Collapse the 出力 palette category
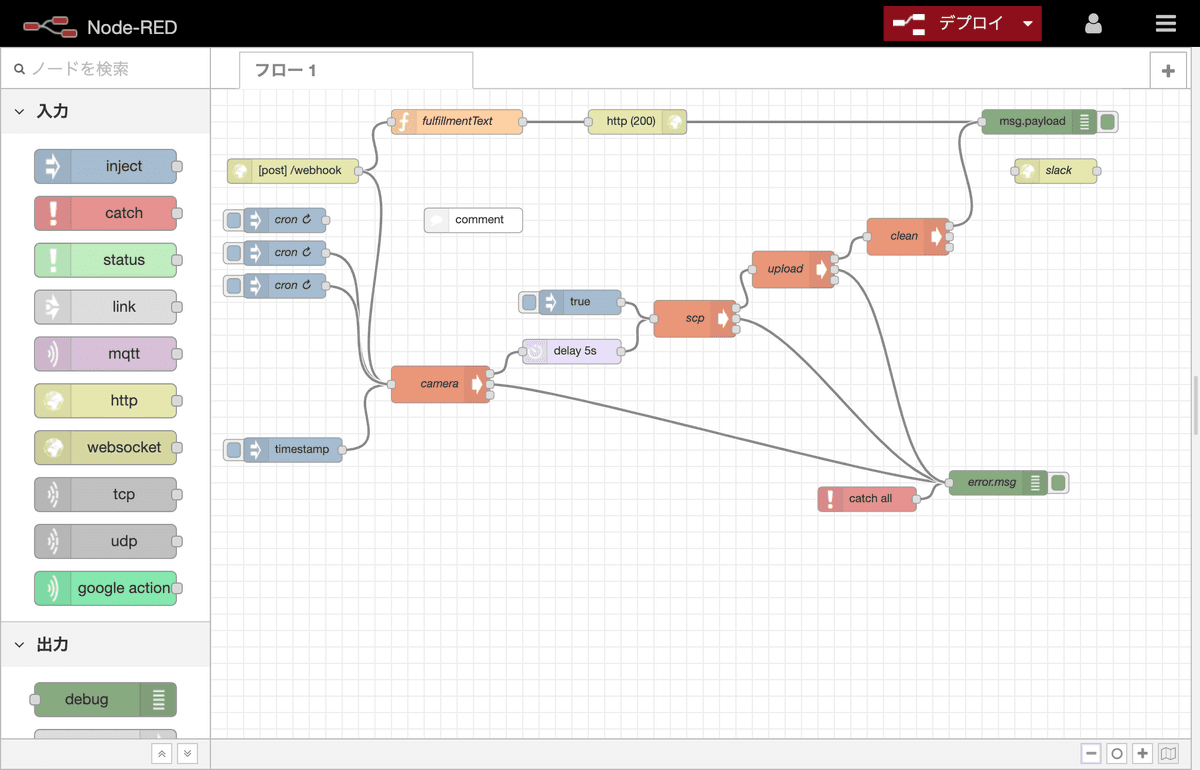 click(19, 645)
